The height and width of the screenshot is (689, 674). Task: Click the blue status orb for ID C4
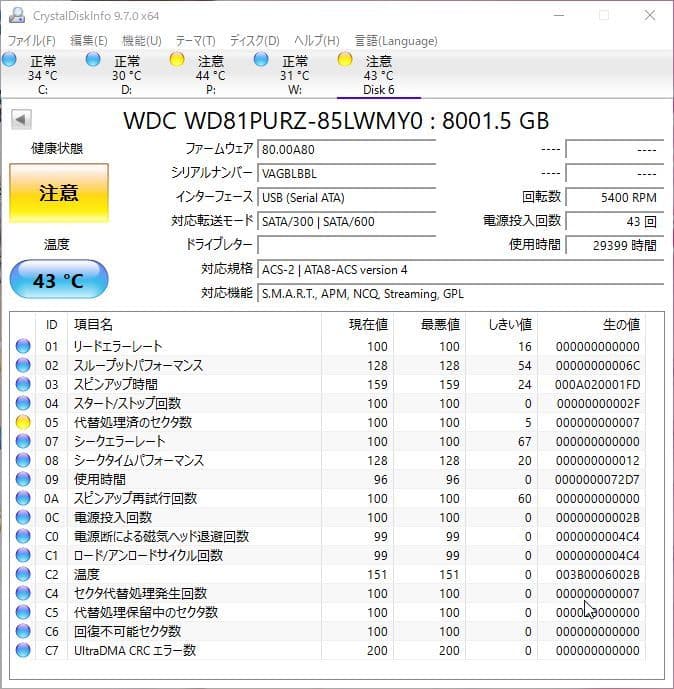click(x=23, y=593)
